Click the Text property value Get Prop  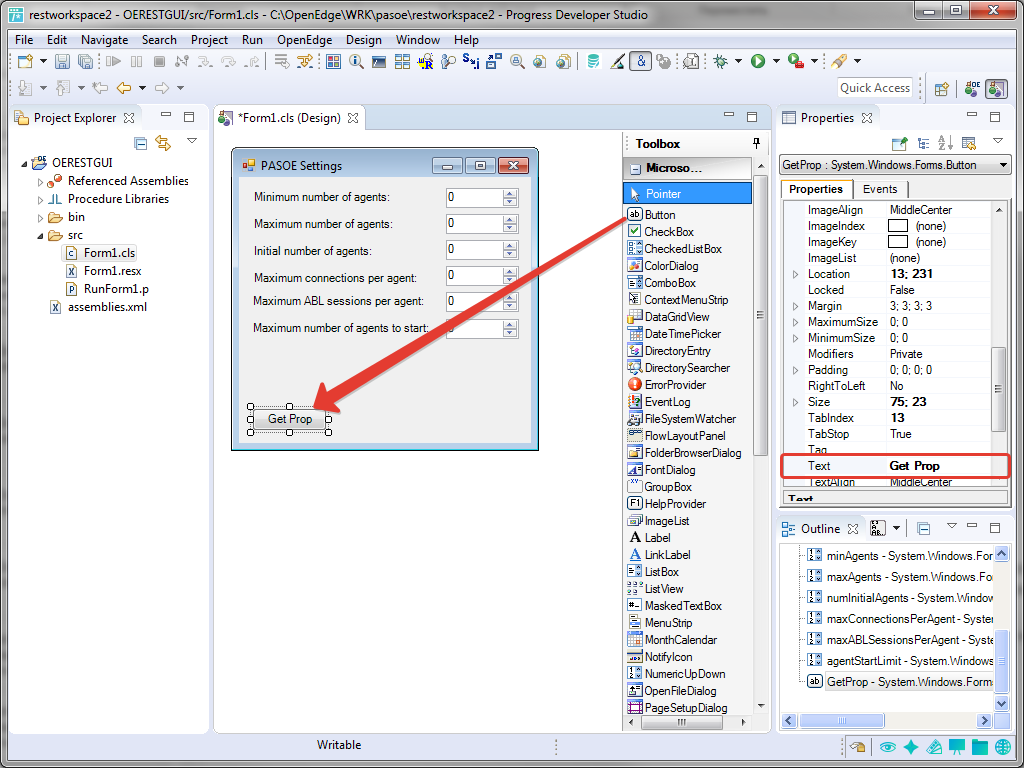coord(914,466)
